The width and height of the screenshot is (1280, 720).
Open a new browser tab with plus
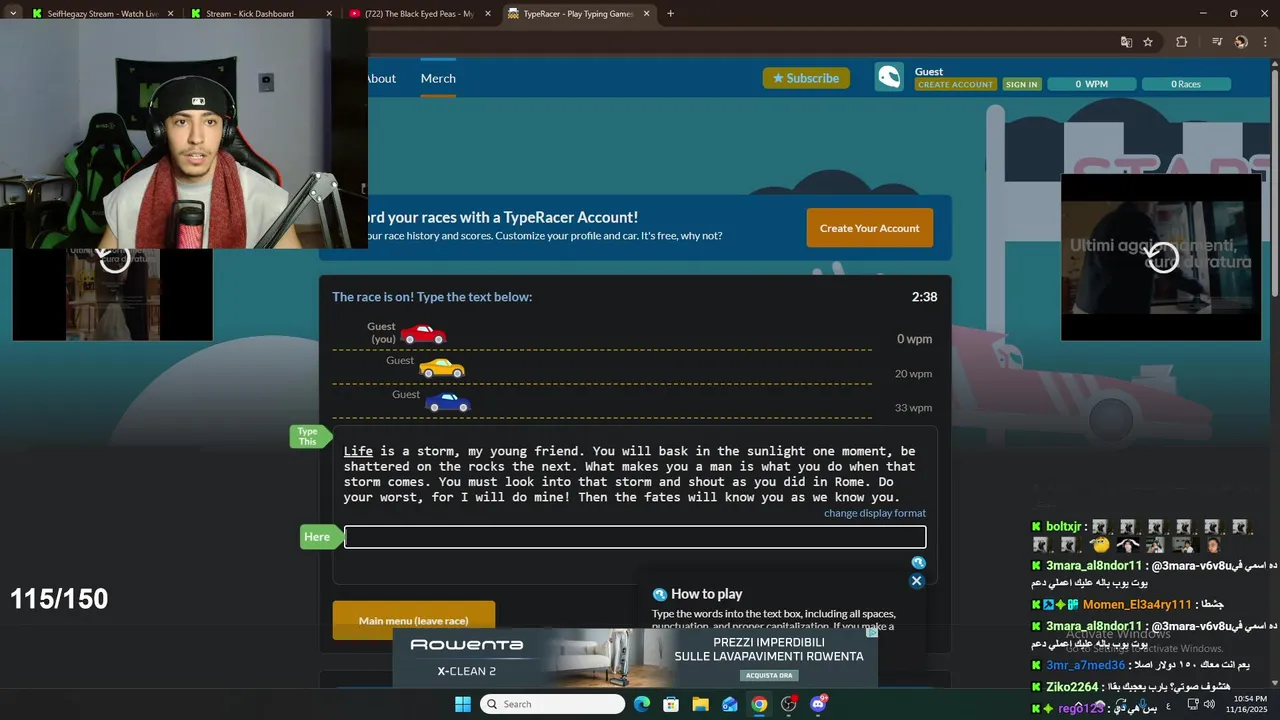click(x=670, y=14)
